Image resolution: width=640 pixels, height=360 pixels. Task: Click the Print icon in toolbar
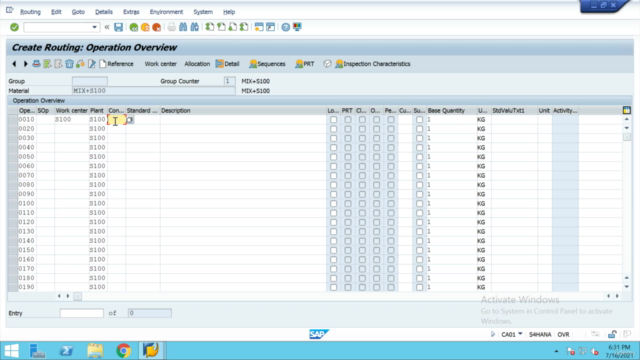pos(171,27)
